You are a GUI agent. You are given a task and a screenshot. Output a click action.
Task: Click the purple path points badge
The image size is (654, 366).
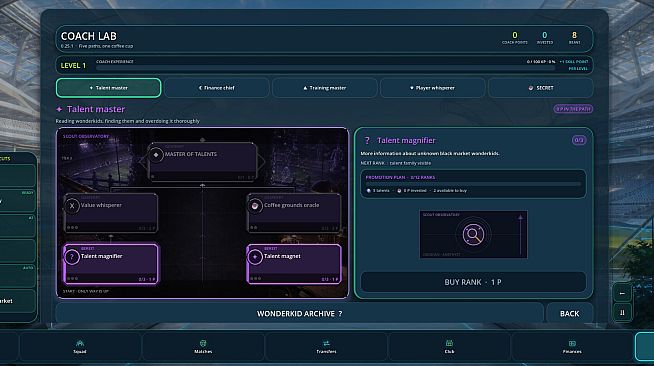click(x=573, y=109)
